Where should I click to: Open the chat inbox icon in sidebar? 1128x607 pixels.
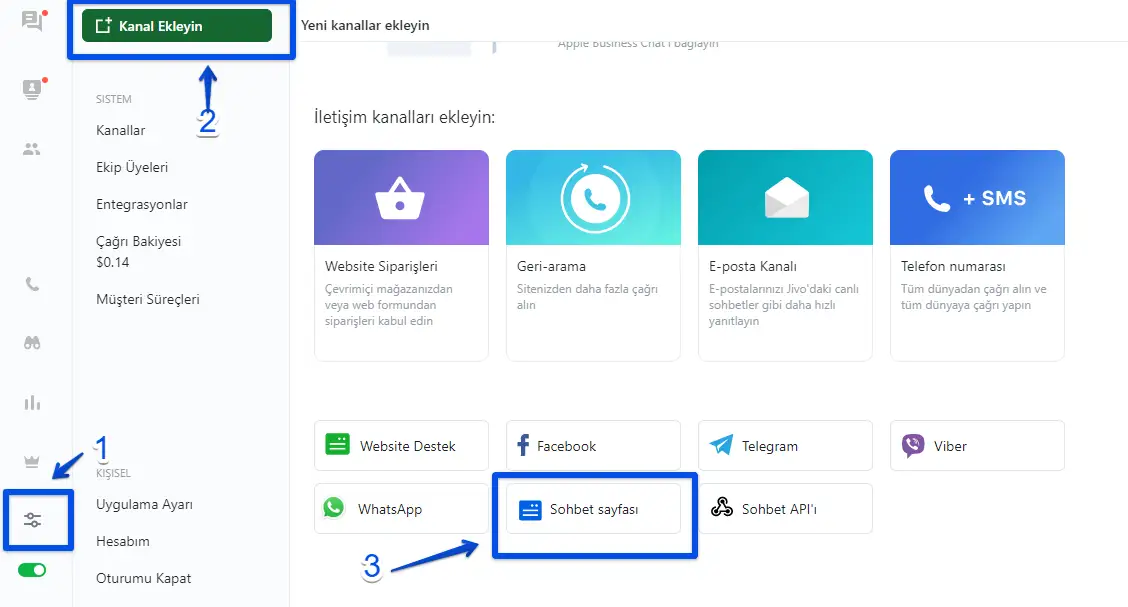click(x=32, y=21)
